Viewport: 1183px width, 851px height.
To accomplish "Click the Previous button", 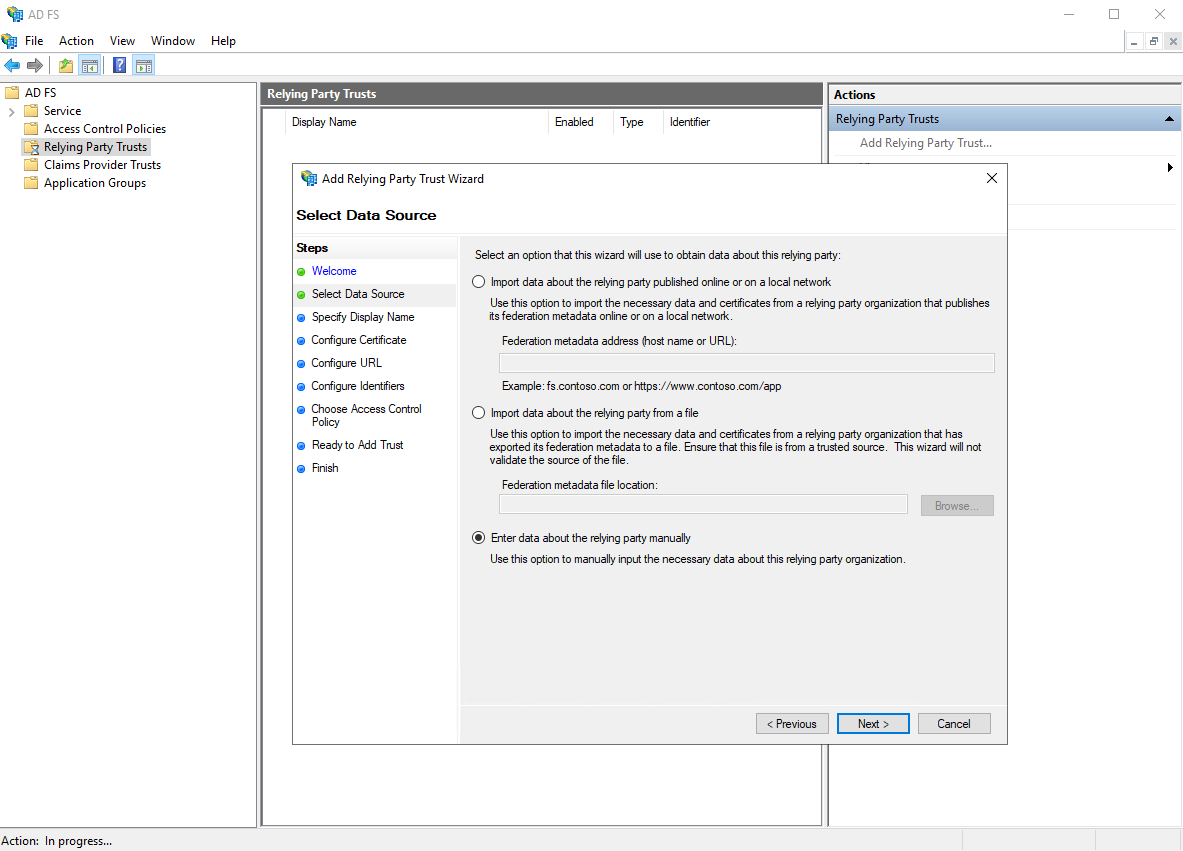I will point(792,724).
